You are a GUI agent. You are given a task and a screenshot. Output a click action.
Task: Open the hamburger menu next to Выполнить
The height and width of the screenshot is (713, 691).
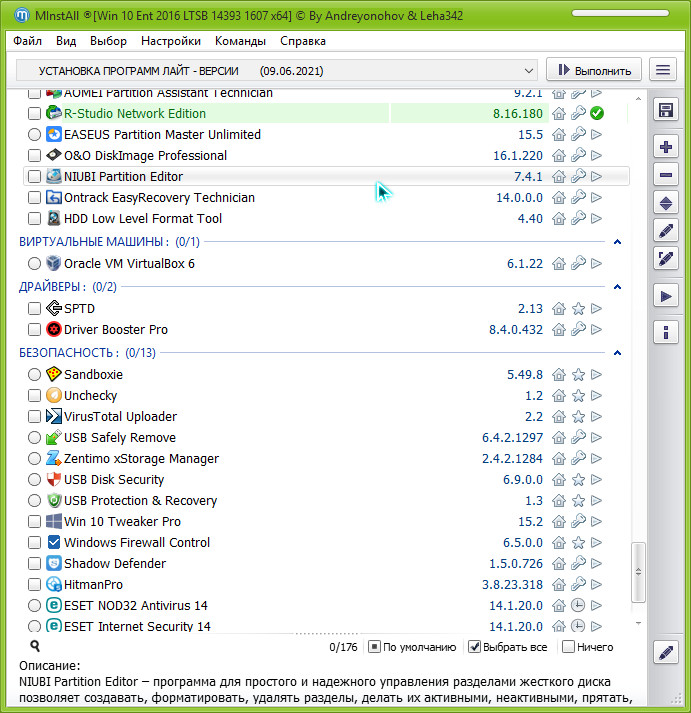pyautogui.click(x=662, y=70)
